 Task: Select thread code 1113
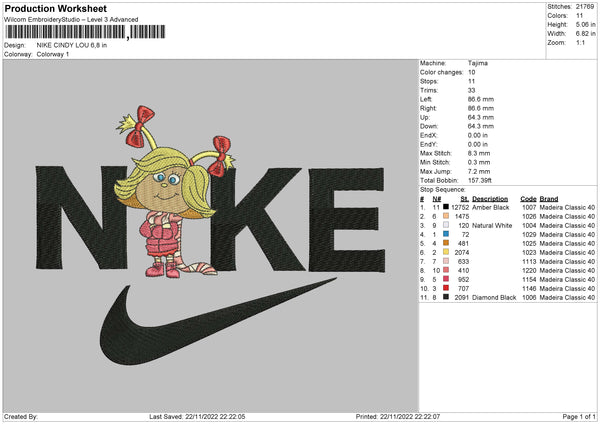click(529, 262)
